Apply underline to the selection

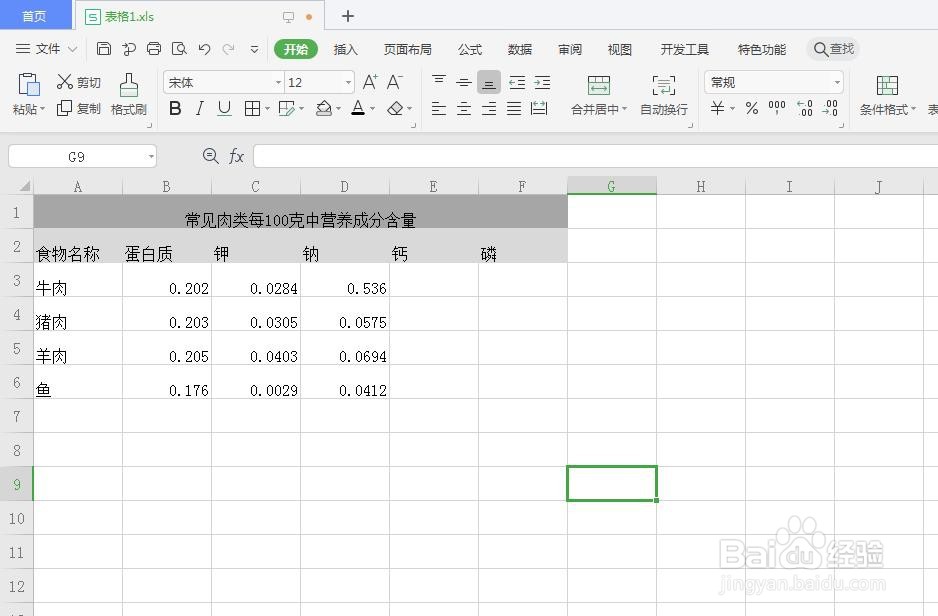point(222,108)
